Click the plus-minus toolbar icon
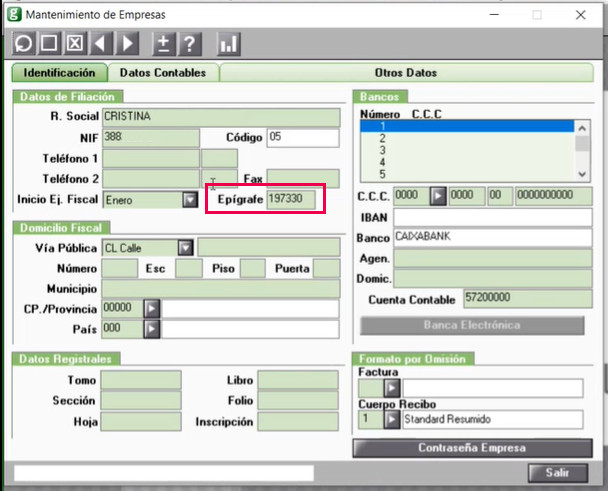 pos(164,43)
